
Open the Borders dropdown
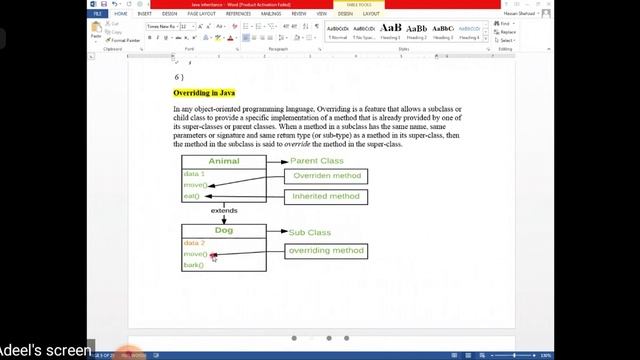[315, 38]
